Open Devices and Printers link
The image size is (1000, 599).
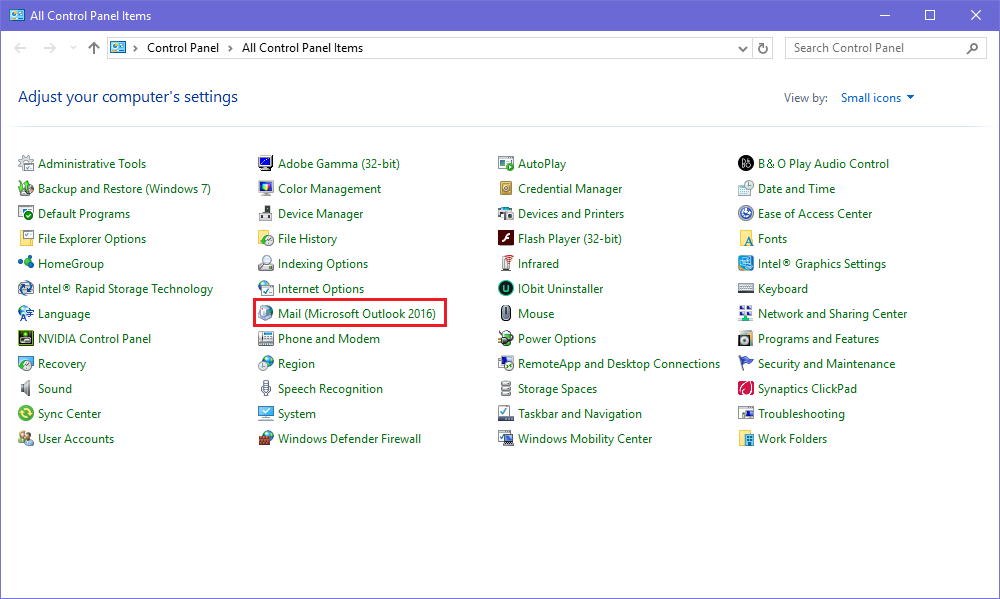(571, 214)
